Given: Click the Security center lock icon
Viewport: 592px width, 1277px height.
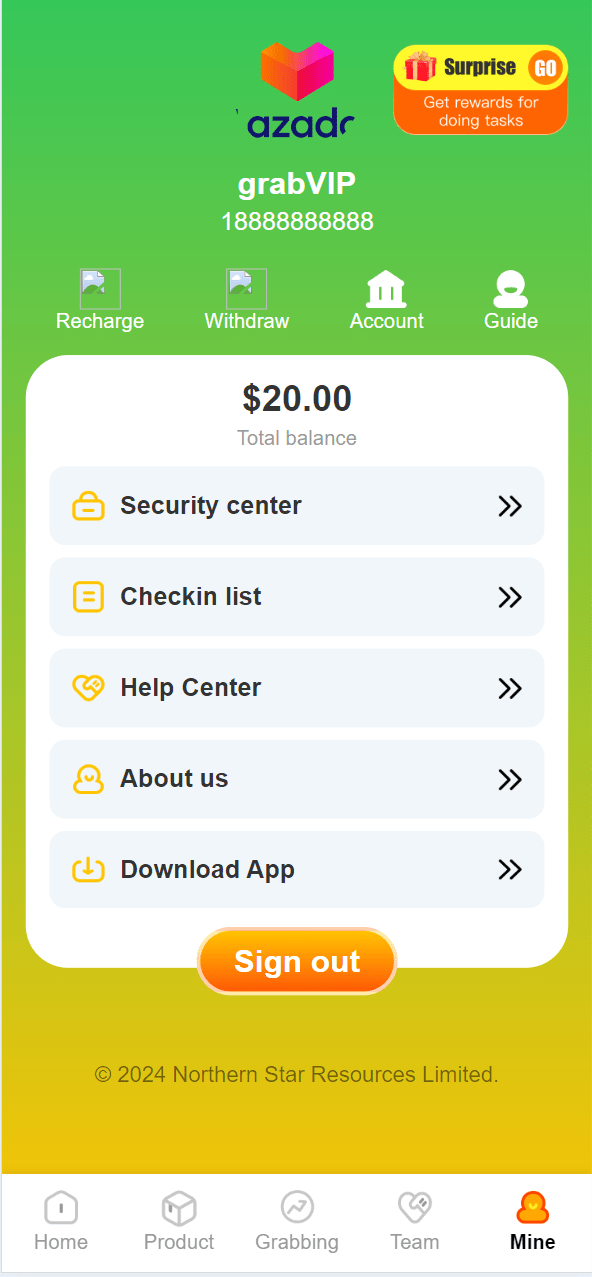Looking at the screenshot, I should point(88,506).
